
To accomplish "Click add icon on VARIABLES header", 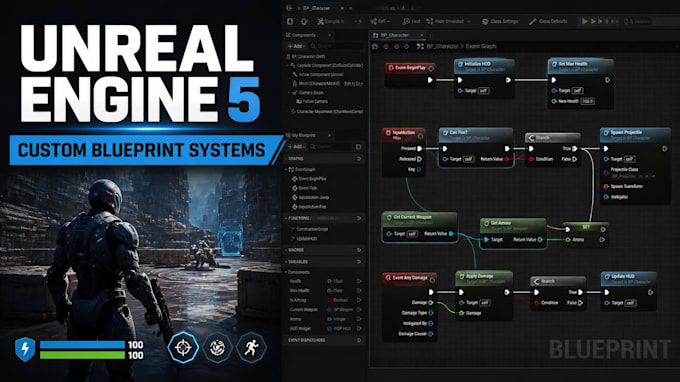I will [359, 262].
